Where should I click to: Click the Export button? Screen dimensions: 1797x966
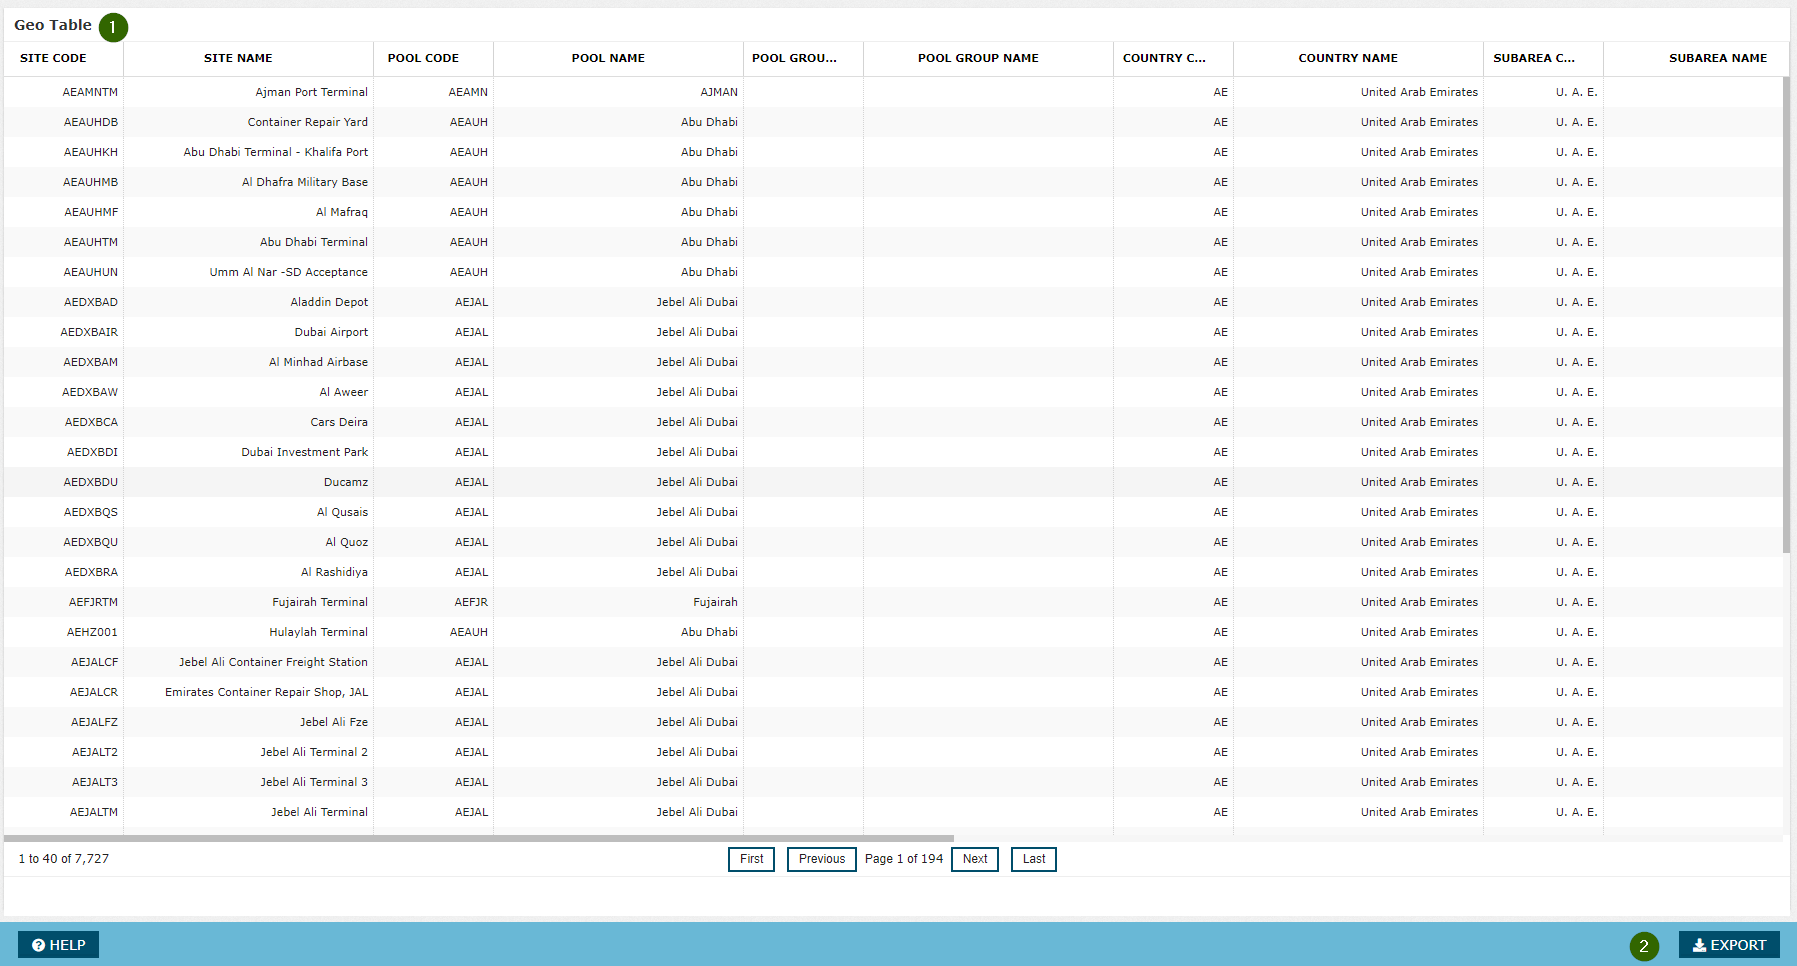click(1728, 945)
